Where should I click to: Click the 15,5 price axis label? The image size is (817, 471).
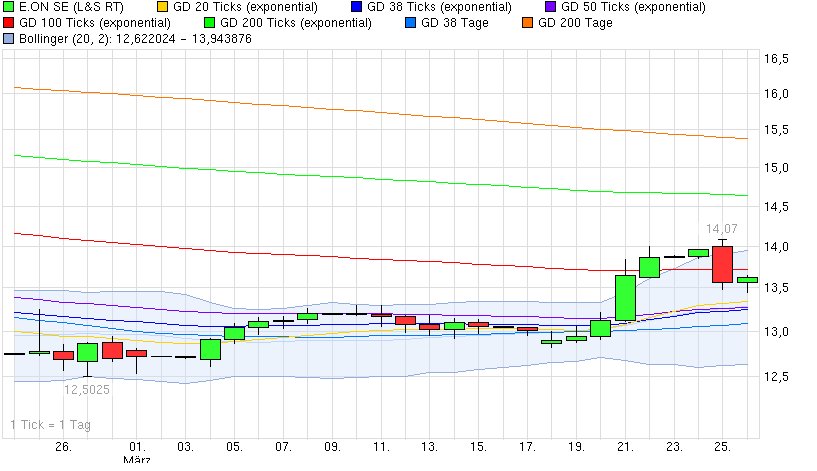click(x=776, y=130)
